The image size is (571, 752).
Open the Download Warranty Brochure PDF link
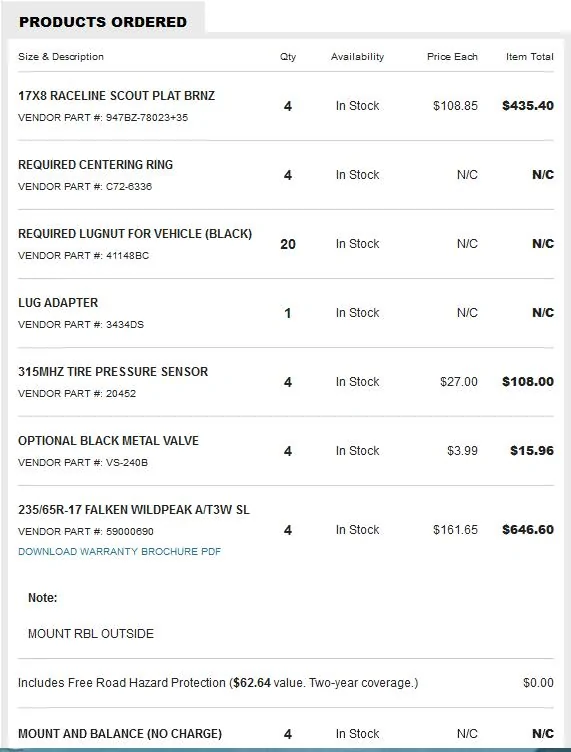[x=119, y=552]
